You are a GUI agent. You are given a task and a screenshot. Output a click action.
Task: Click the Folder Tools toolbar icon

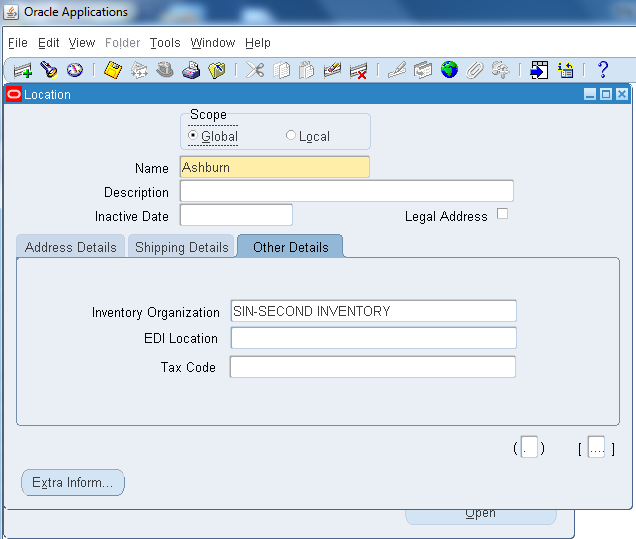500,70
